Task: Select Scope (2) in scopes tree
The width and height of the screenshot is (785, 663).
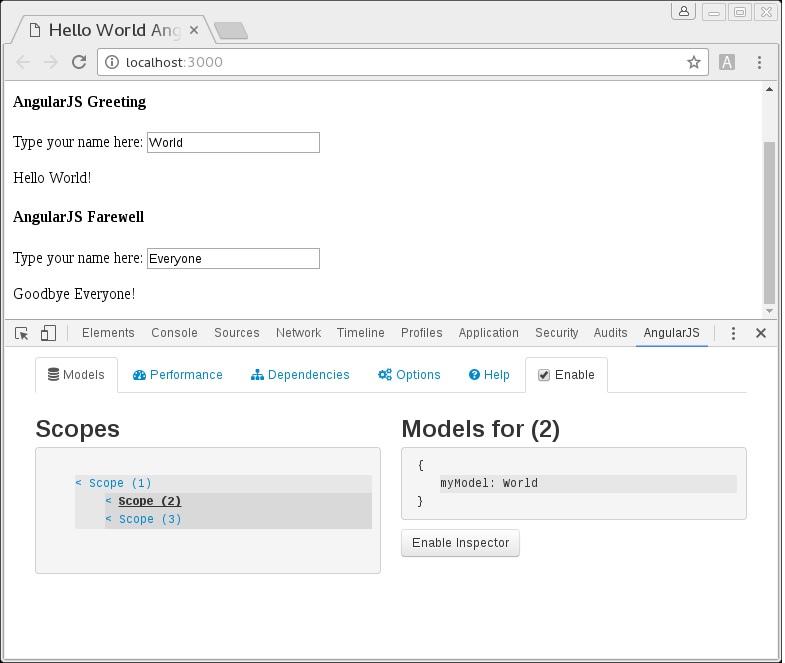Action: (150, 501)
